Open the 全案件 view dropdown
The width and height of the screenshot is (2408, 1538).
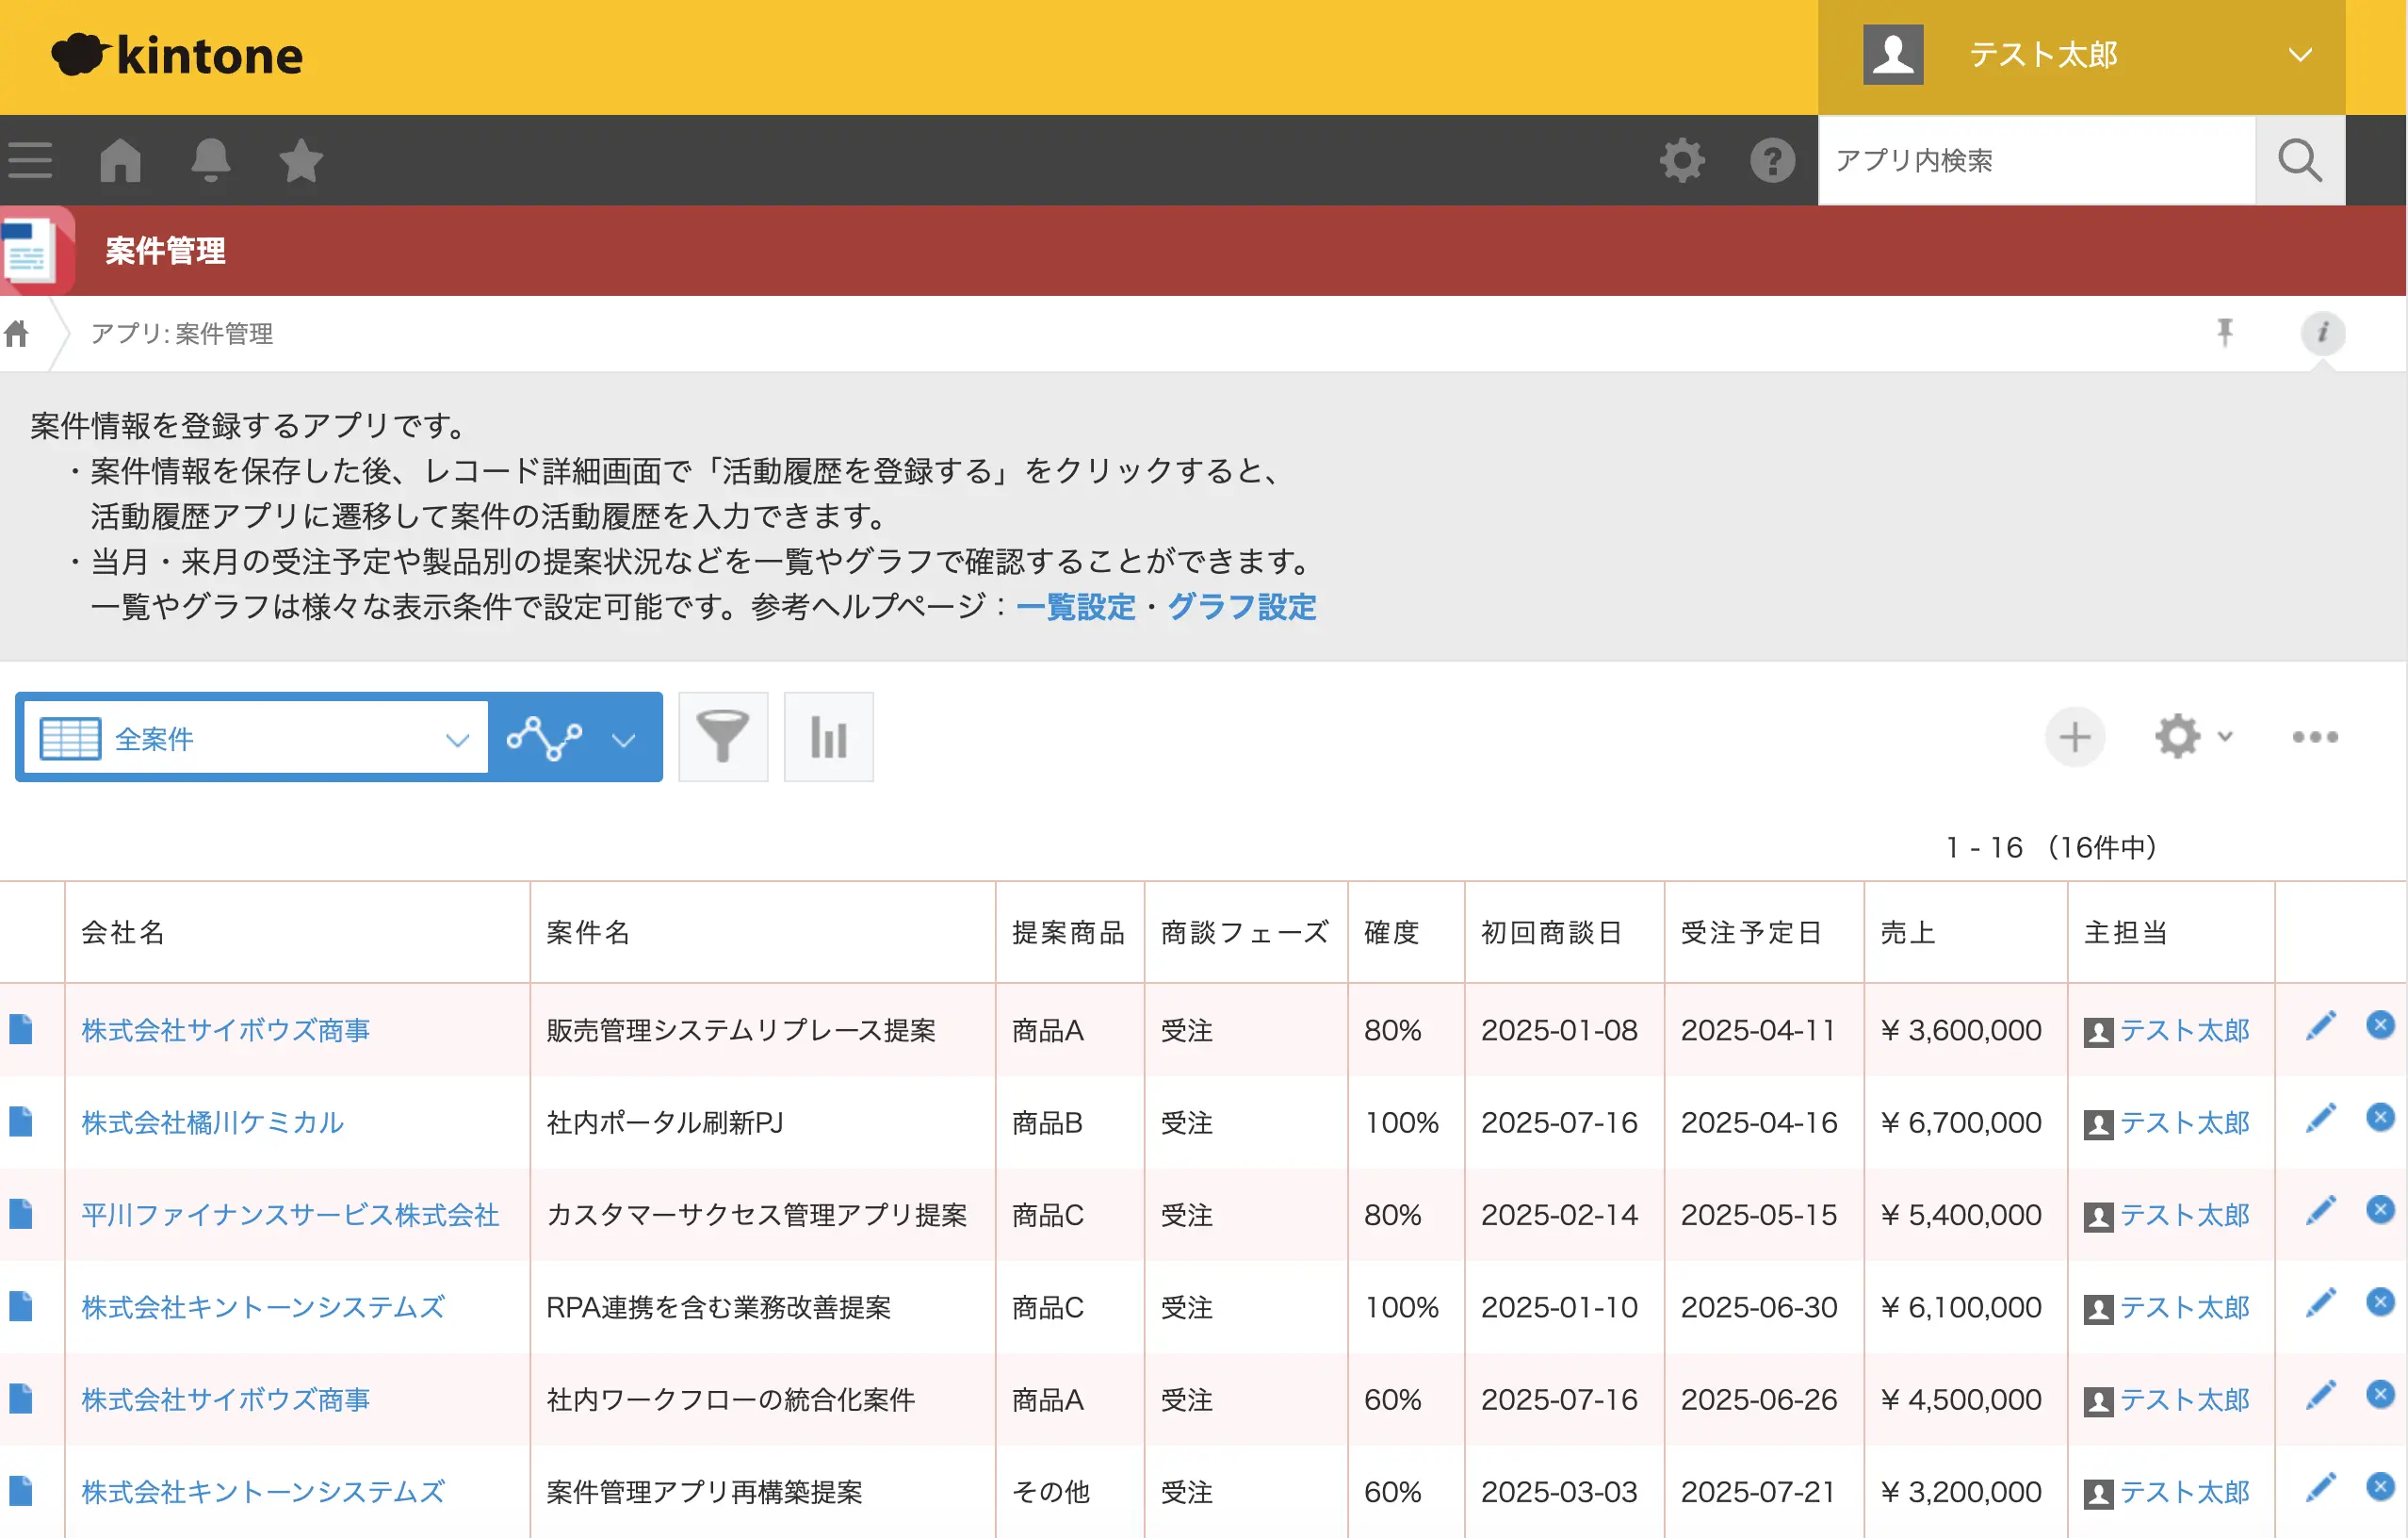tap(256, 738)
